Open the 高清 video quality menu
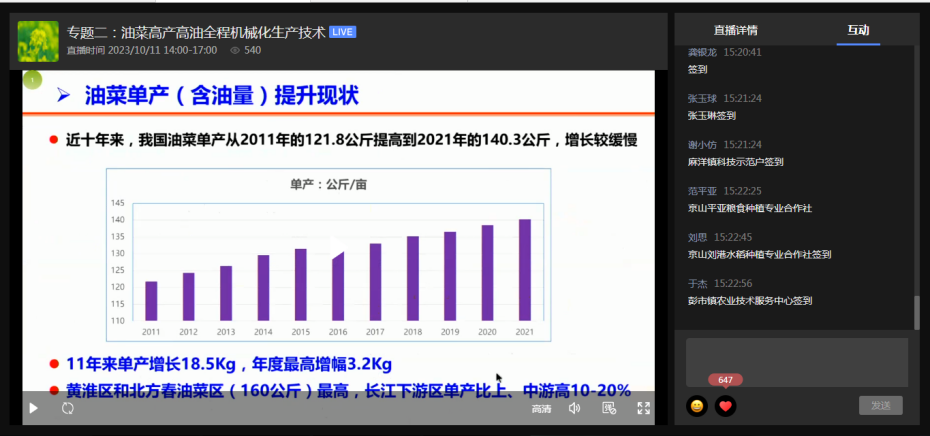Screen dimensions: 930x436 tap(541, 408)
